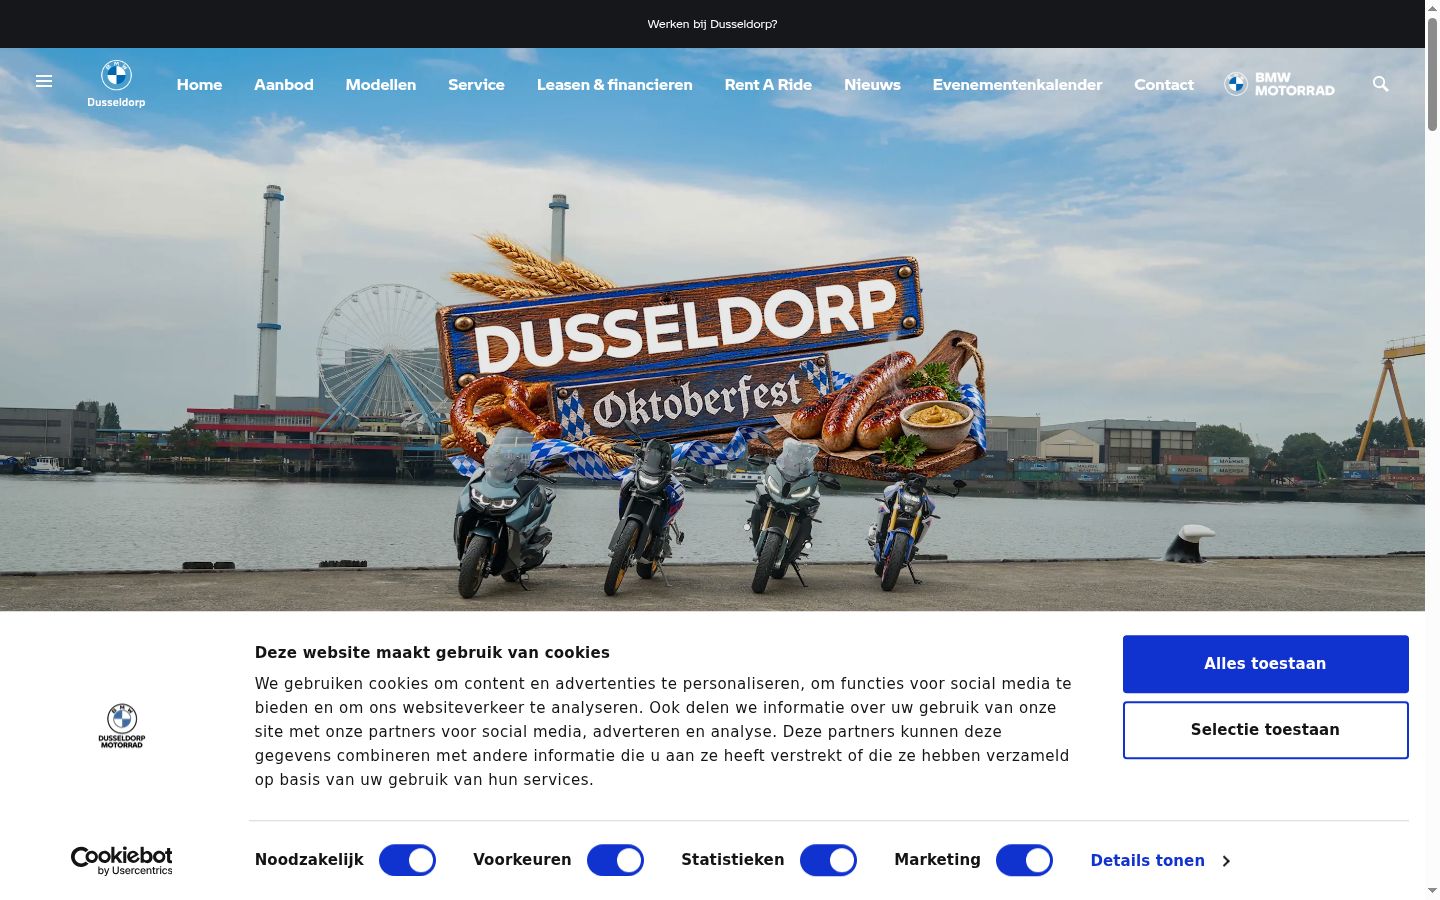Click the BMW Motorrad logo in navbar
This screenshot has height=900, width=1440.
point(1279,84)
